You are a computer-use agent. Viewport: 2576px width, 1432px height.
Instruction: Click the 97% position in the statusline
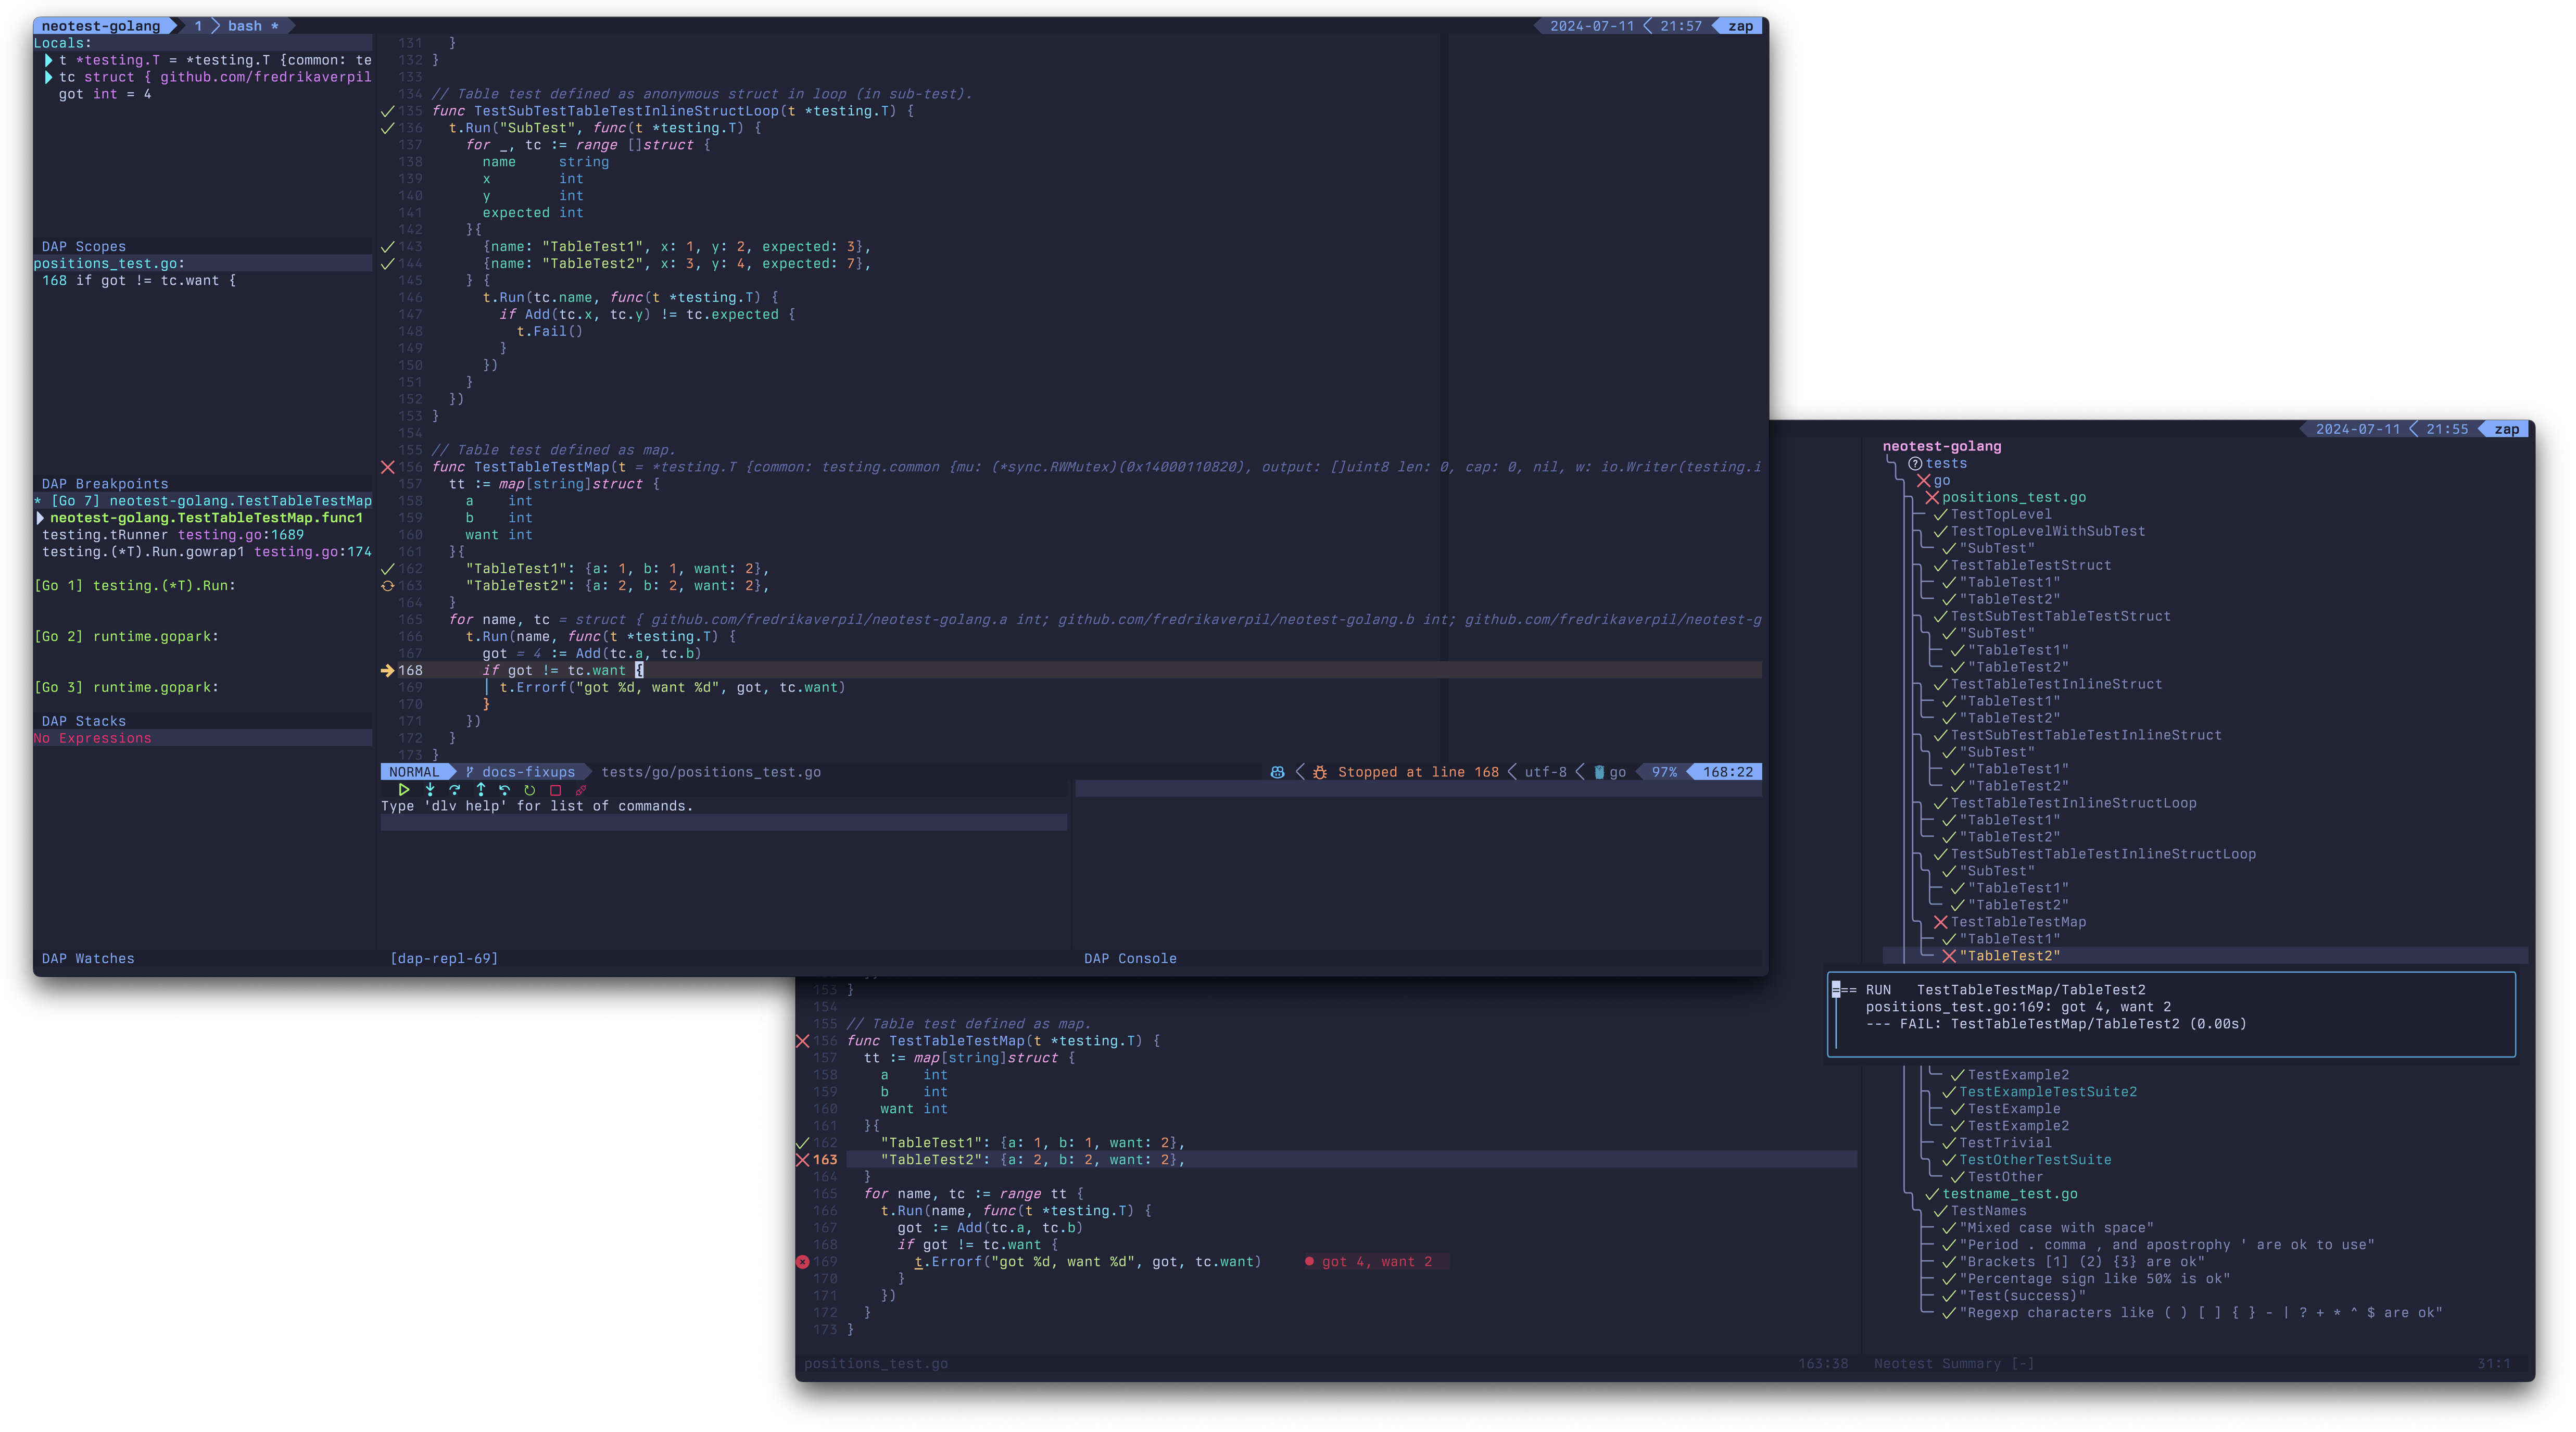(1664, 772)
